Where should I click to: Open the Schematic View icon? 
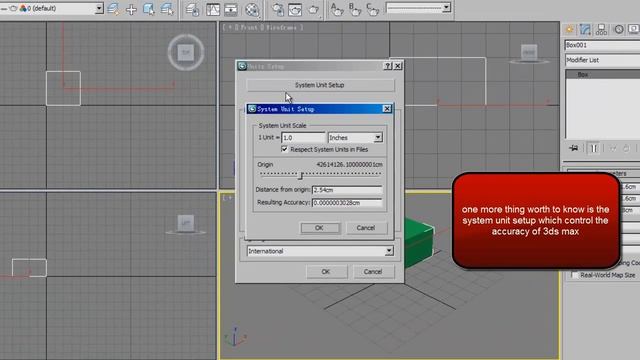231,9
